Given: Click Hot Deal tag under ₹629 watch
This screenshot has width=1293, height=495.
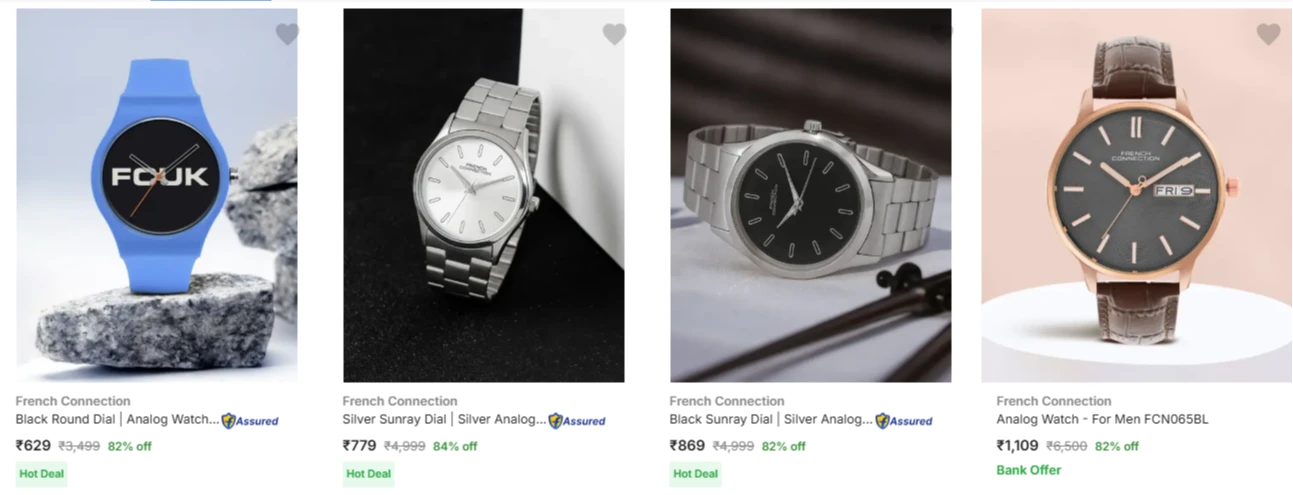Looking at the screenshot, I should click(x=41, y=473).
